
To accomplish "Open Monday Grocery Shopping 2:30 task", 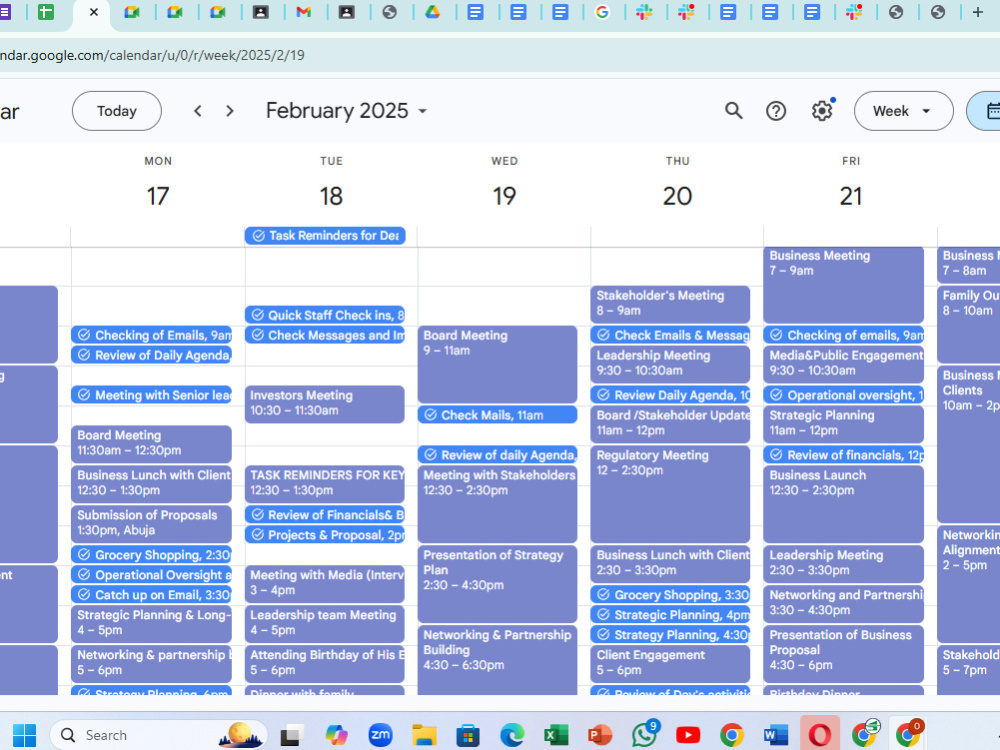I will pos(152,555).
